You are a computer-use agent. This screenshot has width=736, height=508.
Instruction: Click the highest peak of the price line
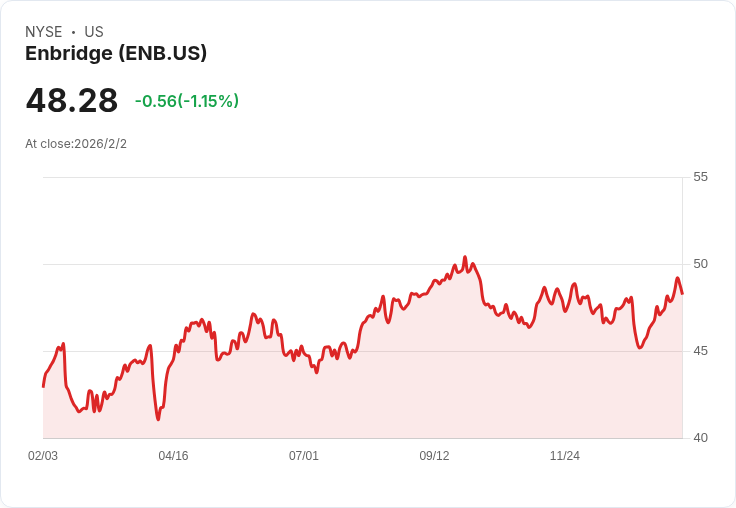465,257
